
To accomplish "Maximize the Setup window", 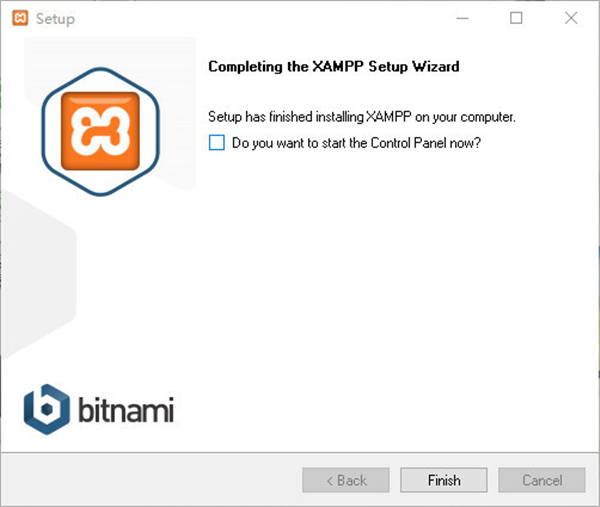I will (x=516, y=18).
